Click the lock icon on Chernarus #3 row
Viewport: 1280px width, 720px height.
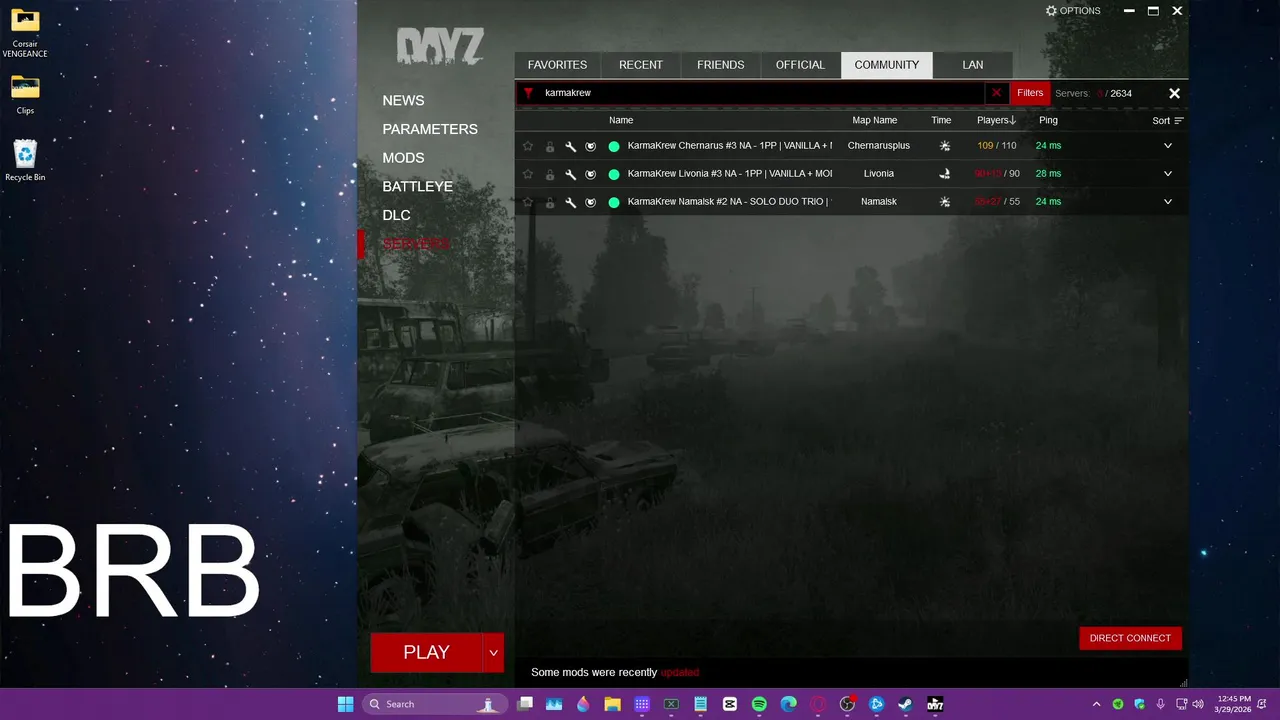tap(550, 146)
